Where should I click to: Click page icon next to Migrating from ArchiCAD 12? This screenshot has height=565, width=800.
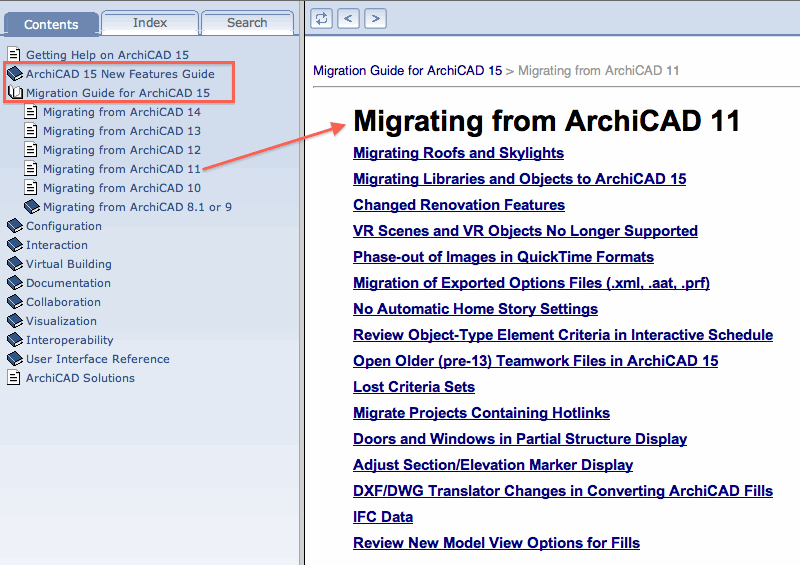[31, 150]
